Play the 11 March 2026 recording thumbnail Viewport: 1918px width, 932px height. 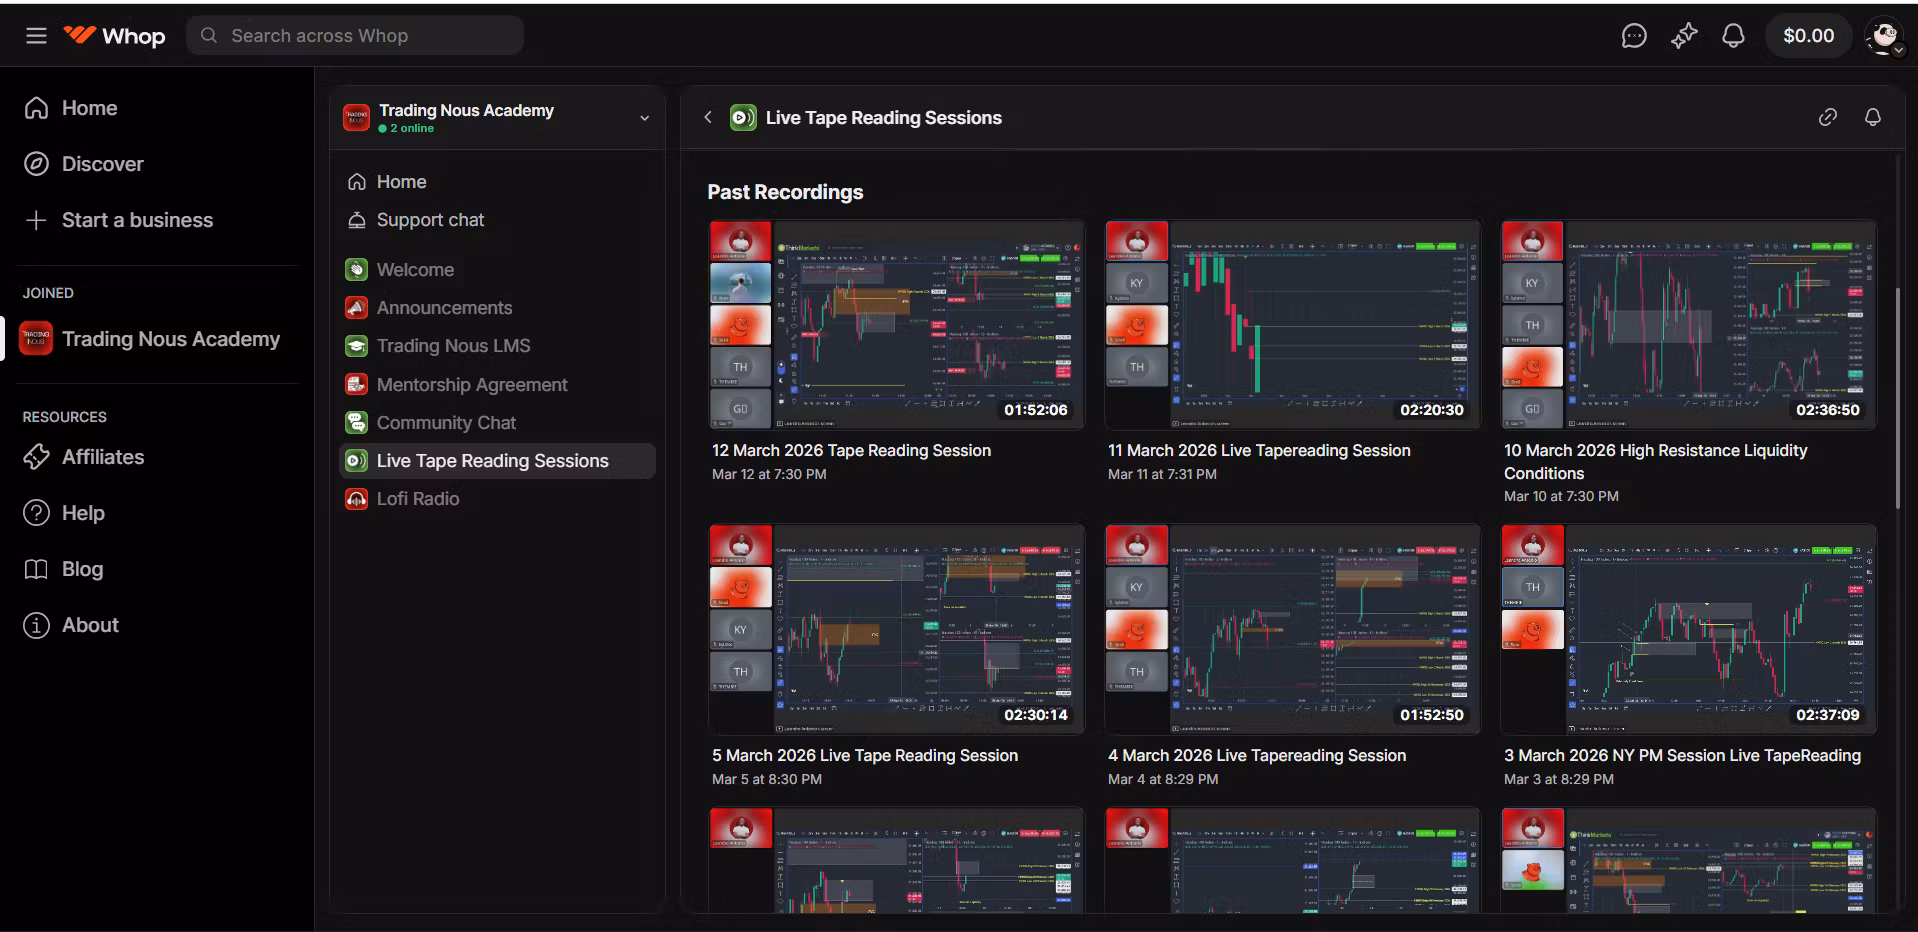coord(1292,326)
